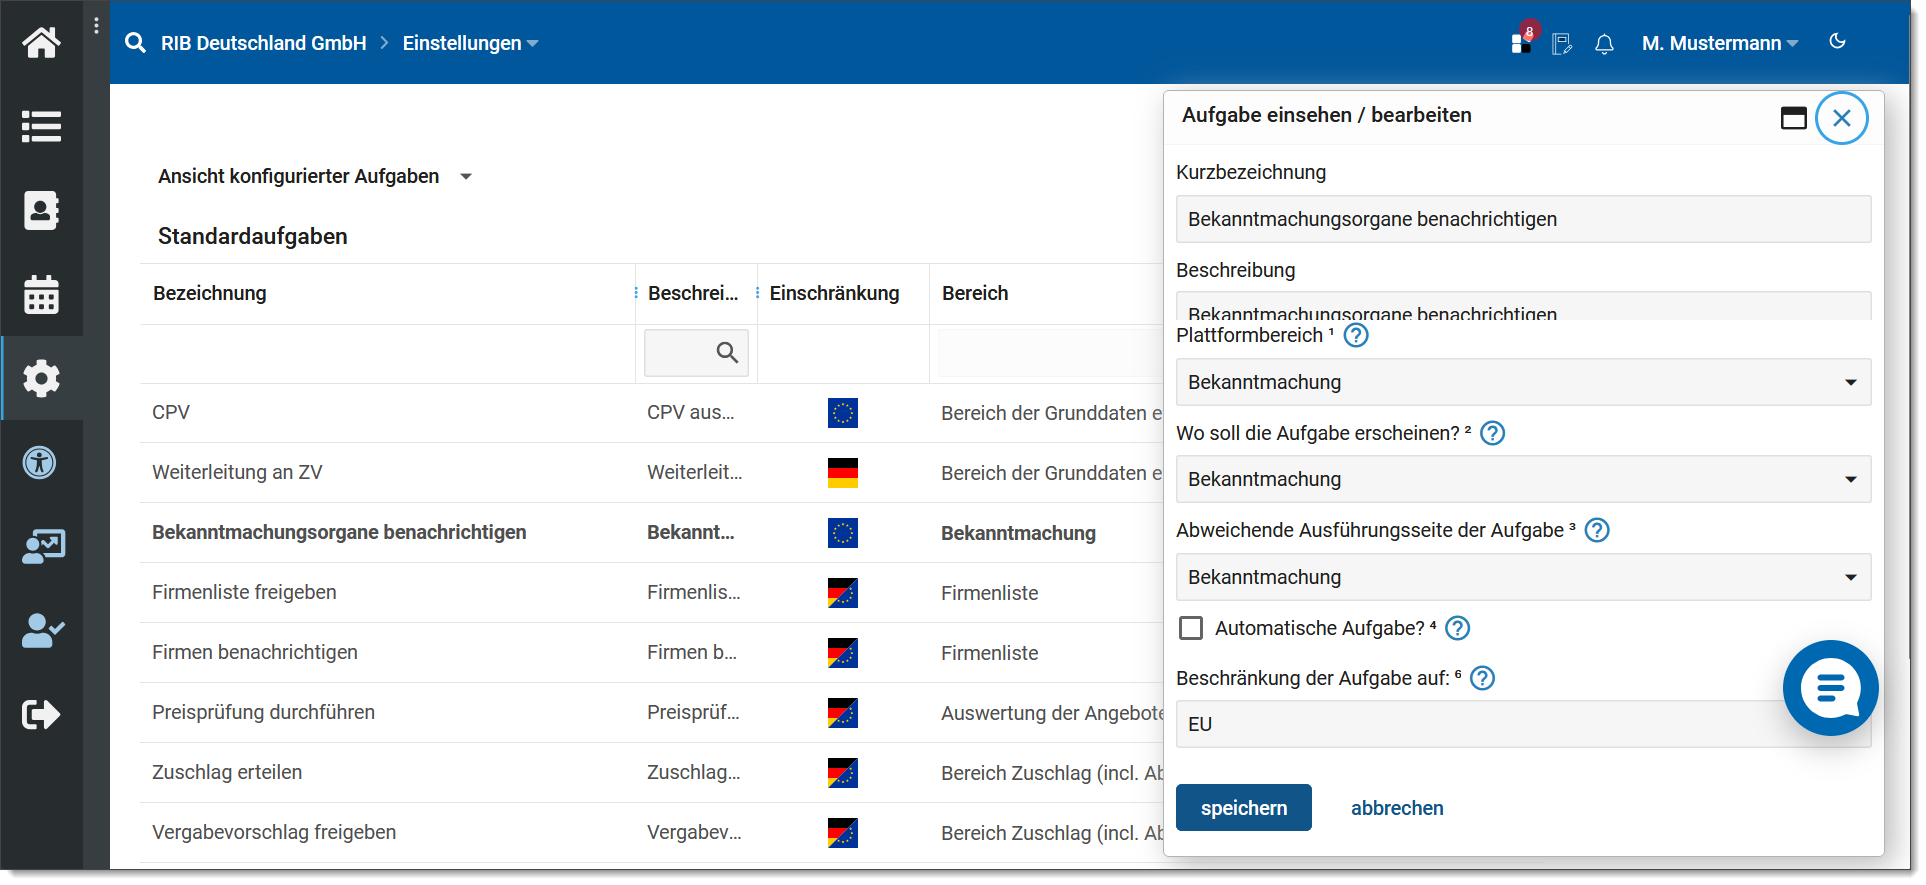1926x885 pixels.
Task: Open the Wo soll die Aufgabe erscheinen dropdown
Action: tap(1522, 480)
